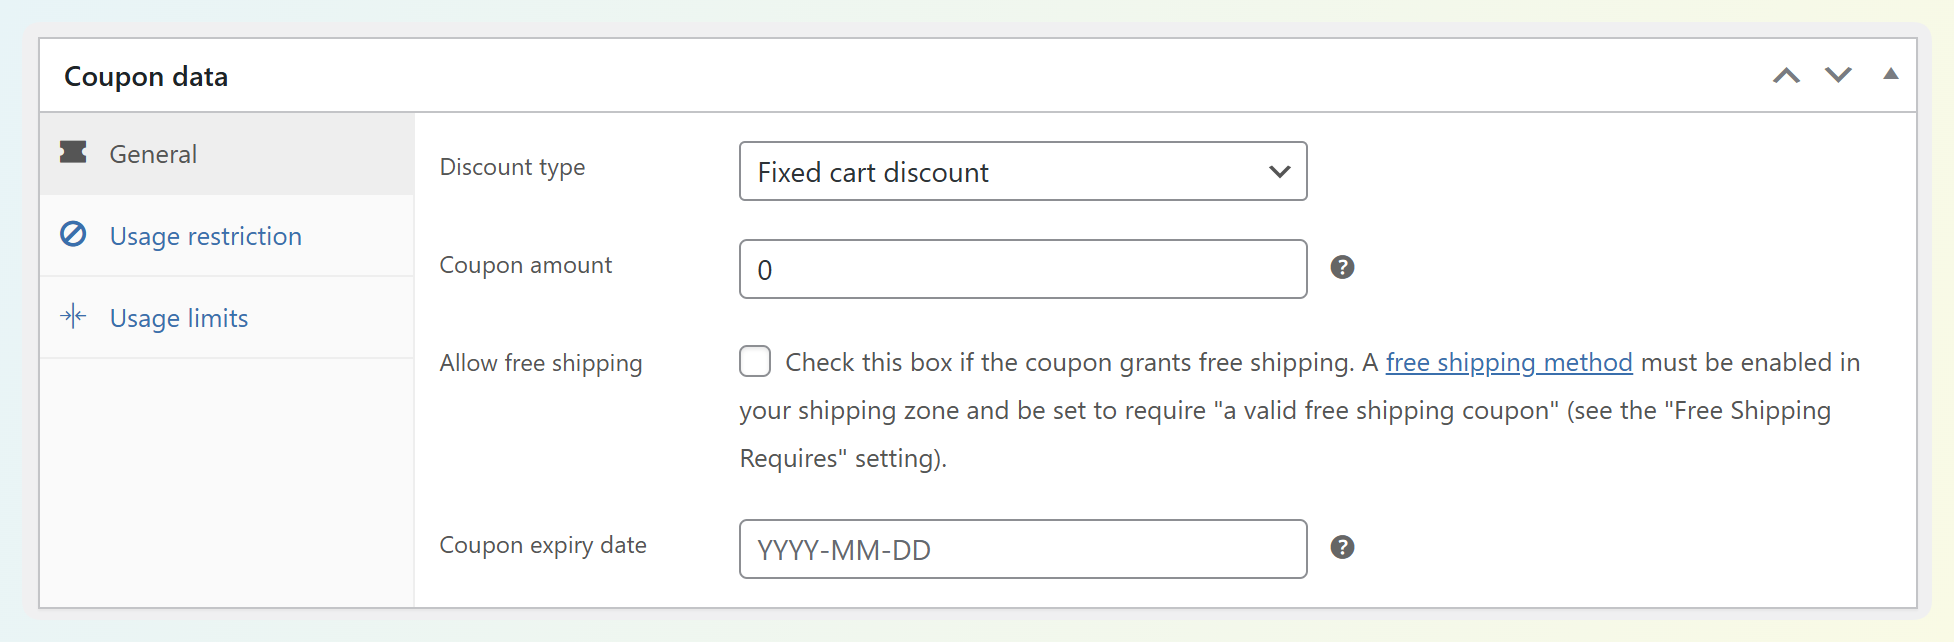Click the General tab ticket icon

point(73,152)
